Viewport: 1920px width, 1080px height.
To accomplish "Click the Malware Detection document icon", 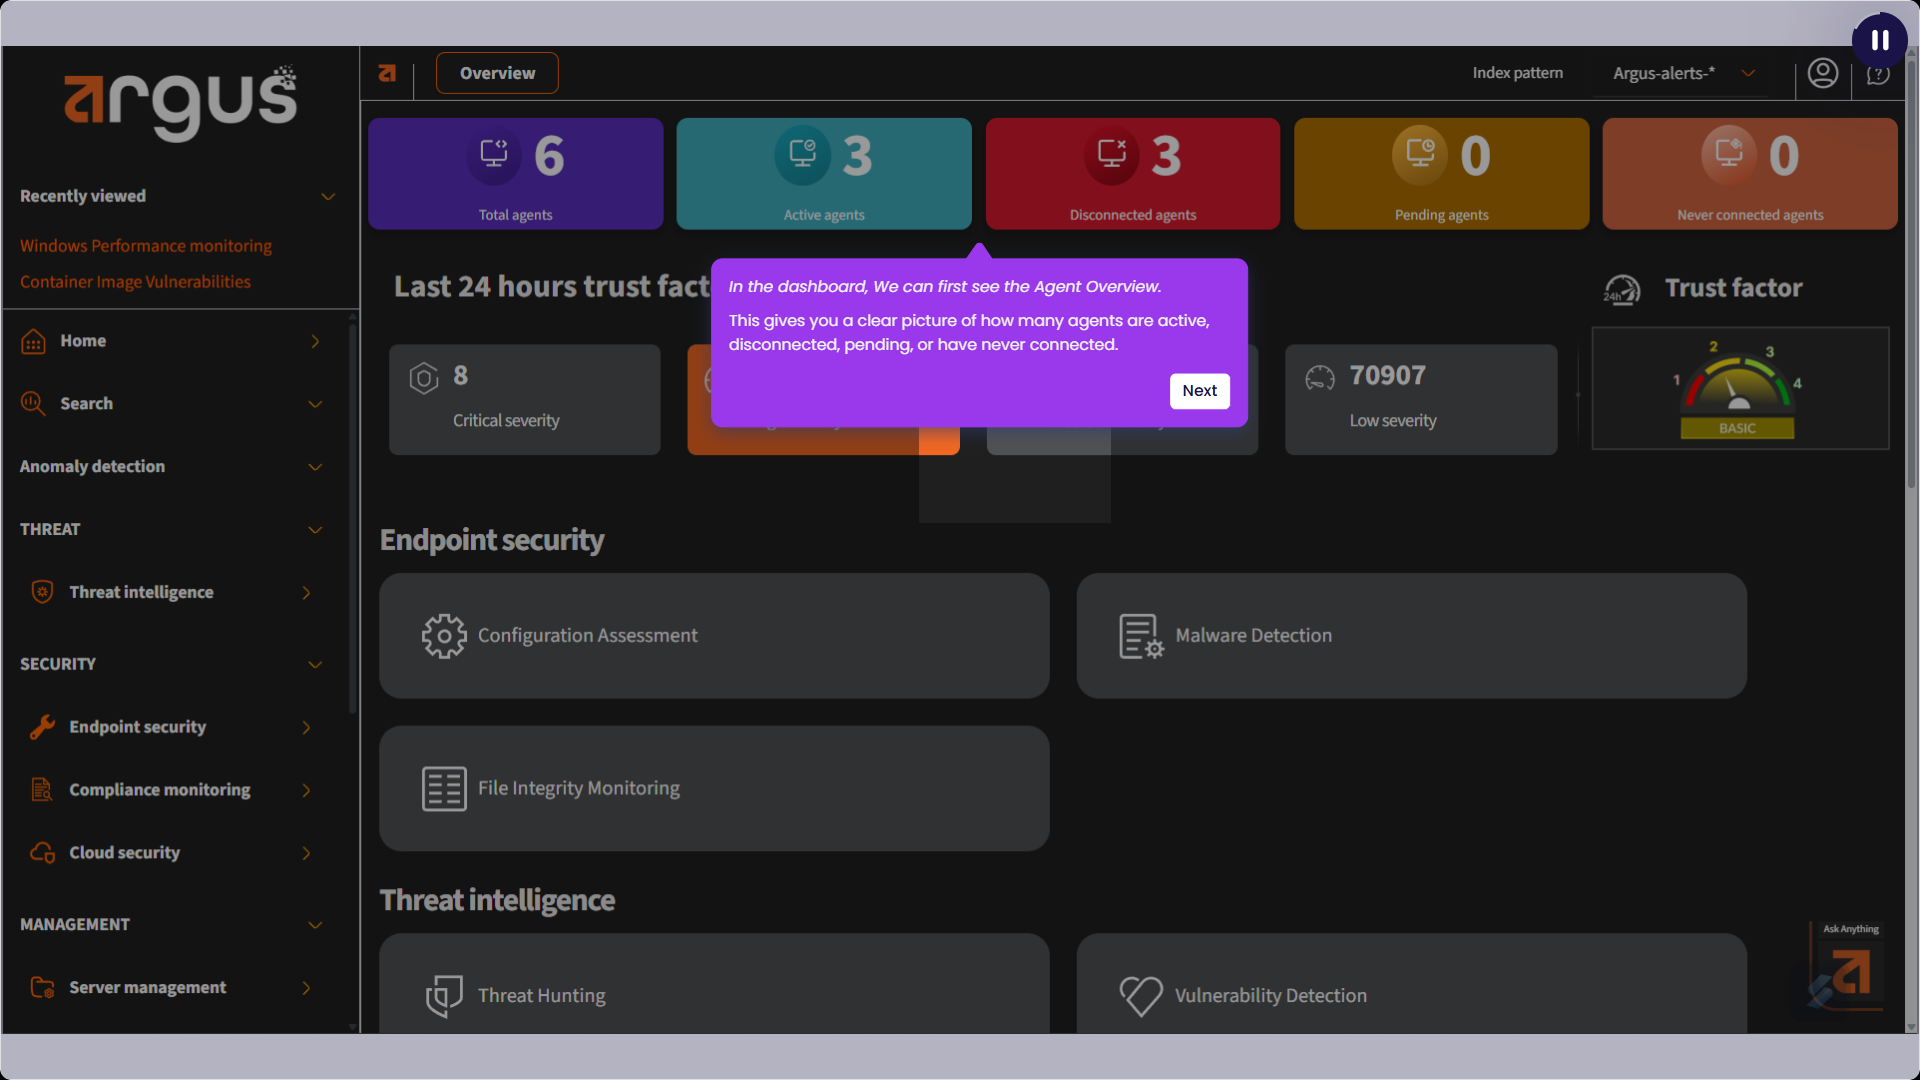I will [1141, 636].
